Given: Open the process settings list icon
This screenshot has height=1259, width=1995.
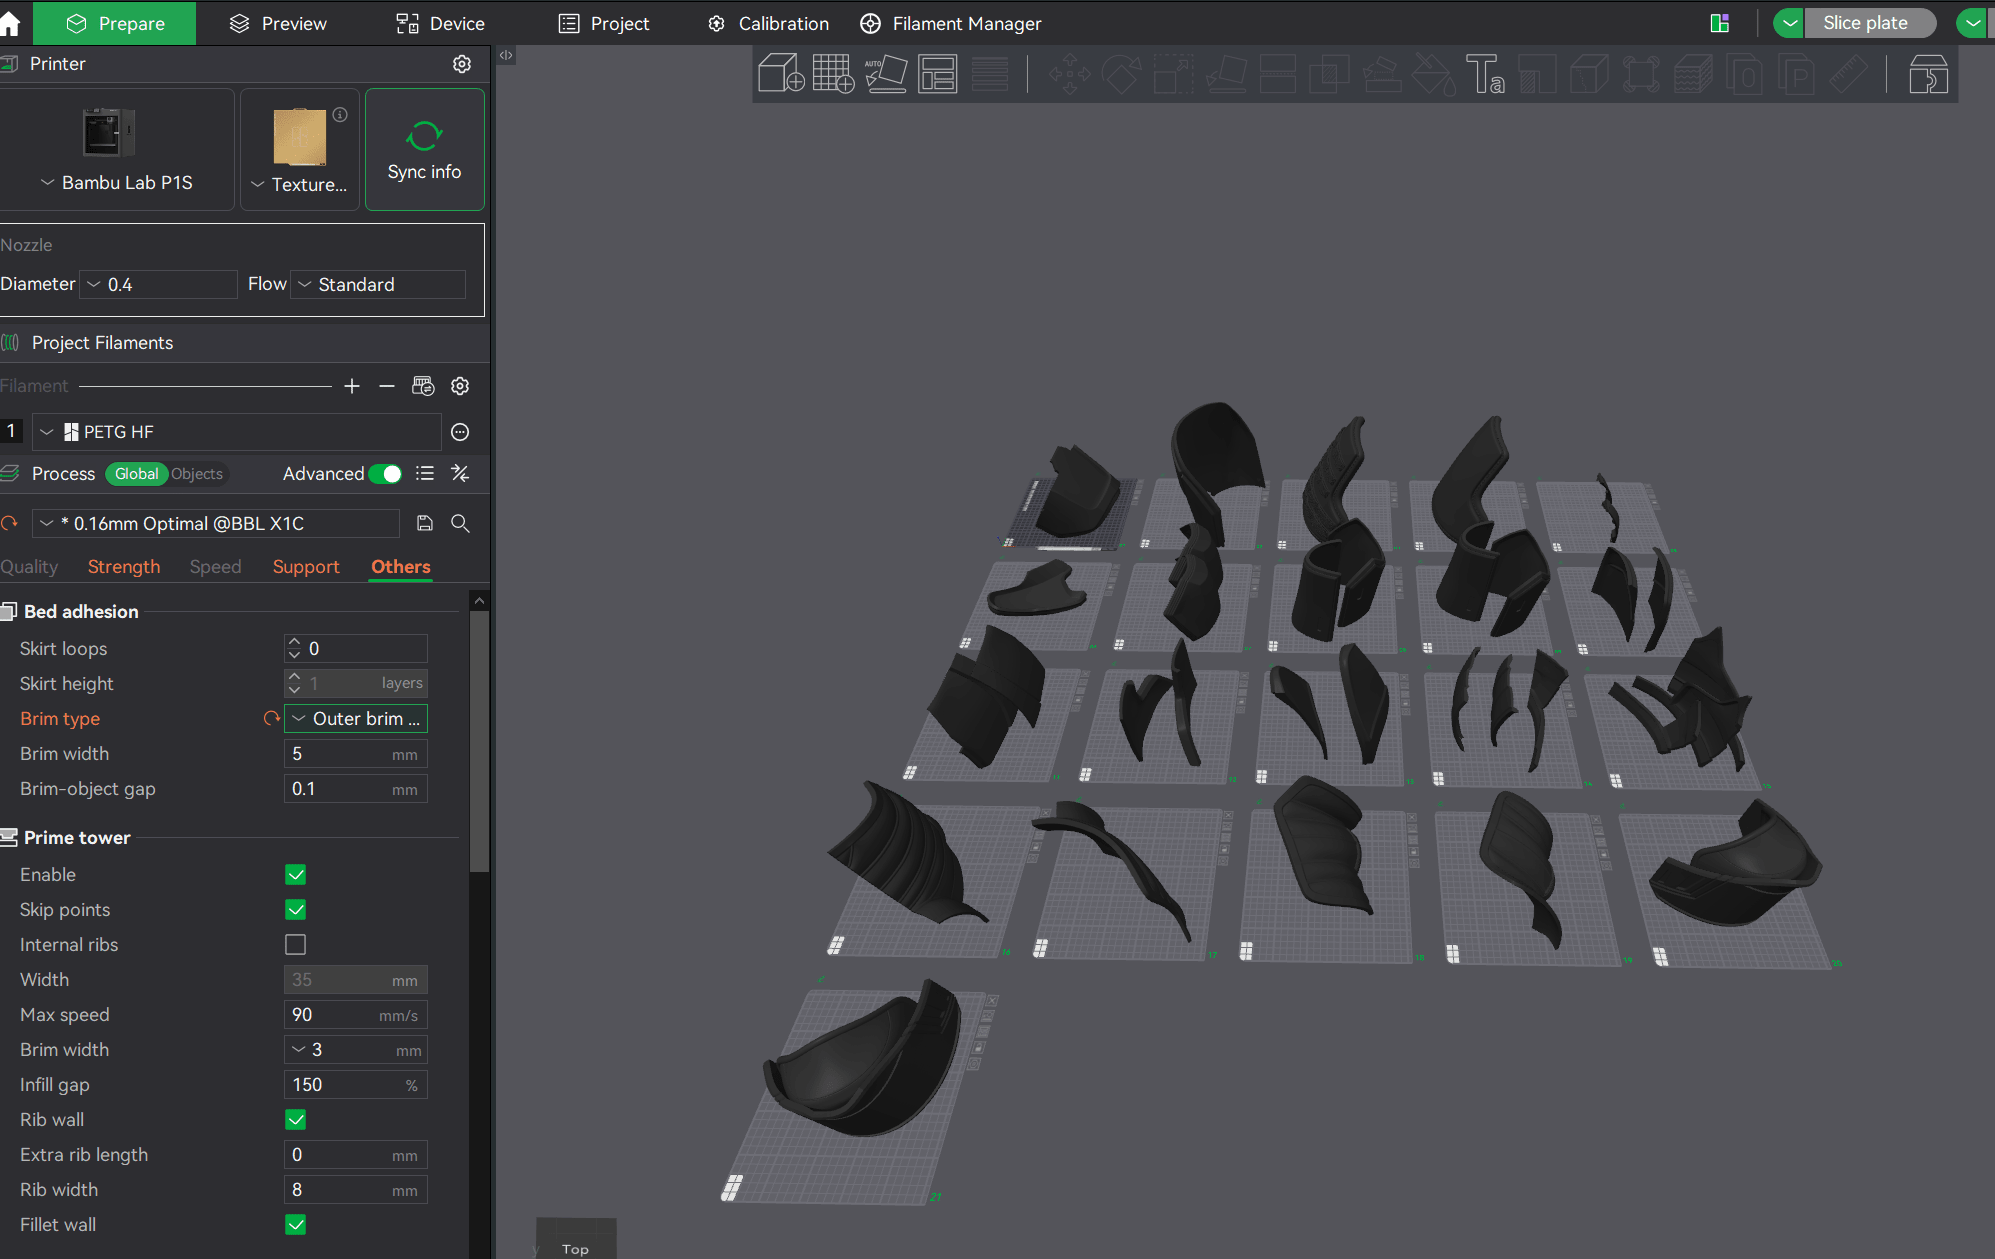Looking at the screenshot, I should [425, 473].
